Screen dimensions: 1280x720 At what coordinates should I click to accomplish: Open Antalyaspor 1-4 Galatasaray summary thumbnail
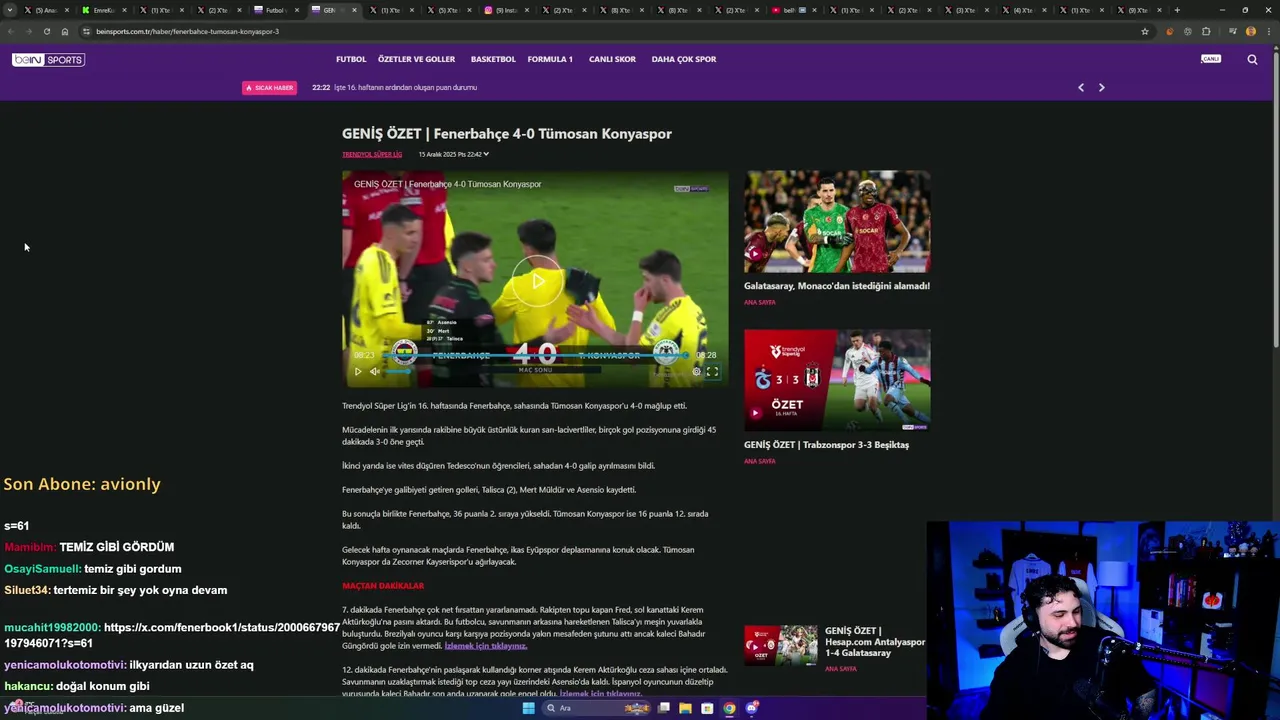coord(780,645)
